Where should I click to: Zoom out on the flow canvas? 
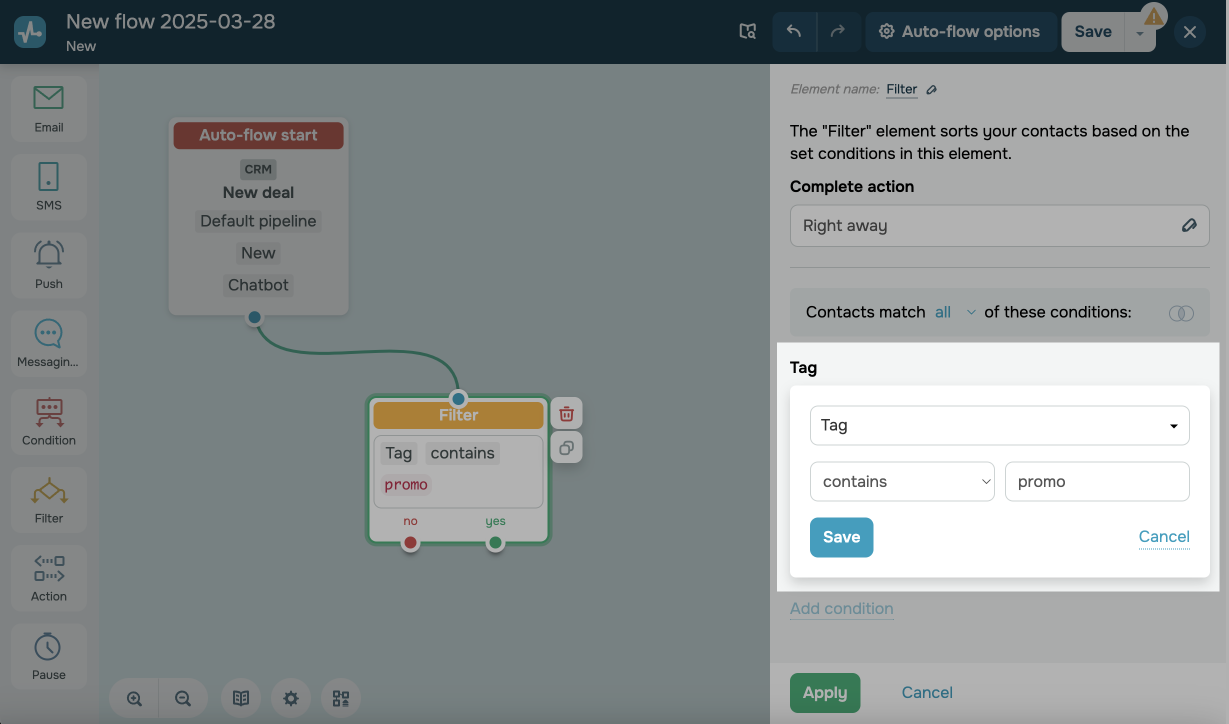pyautogui.click(x=183, y=699)
